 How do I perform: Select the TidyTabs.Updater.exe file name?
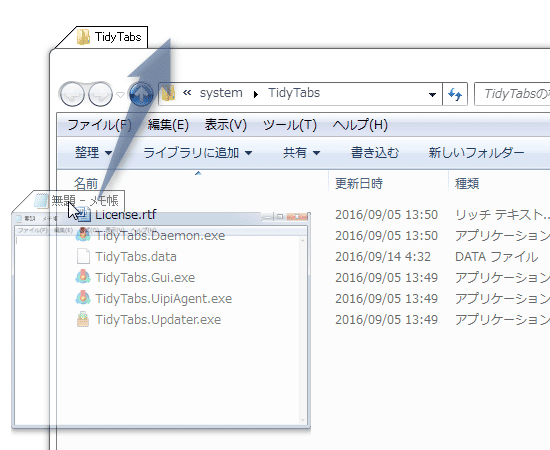coord(158,320)
